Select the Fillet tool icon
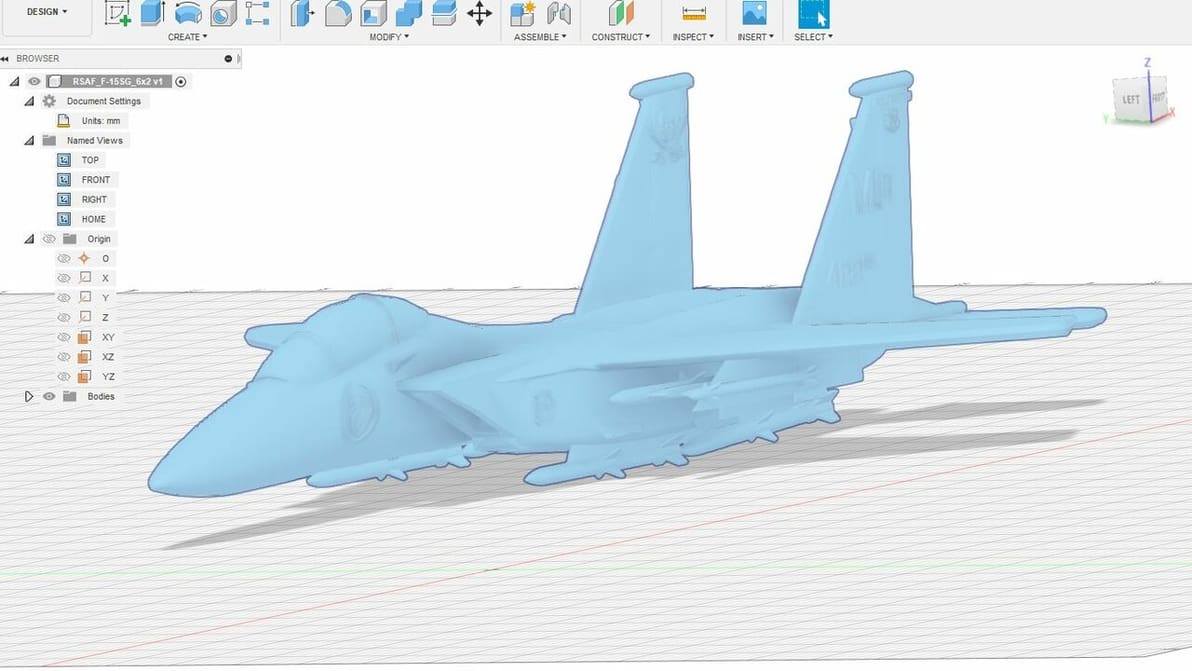Viewport: 1192px width, 671px height. [338, 13]
